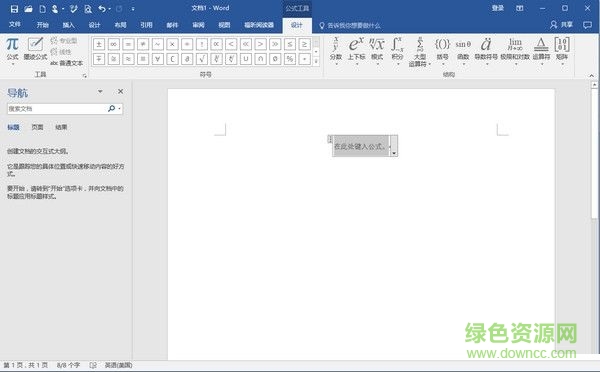The height and width of the screenshot is (372, 600).
Task: Toggle the 线性 (Linear) format option
Action: pyautogui.click(x=61, y=52)
